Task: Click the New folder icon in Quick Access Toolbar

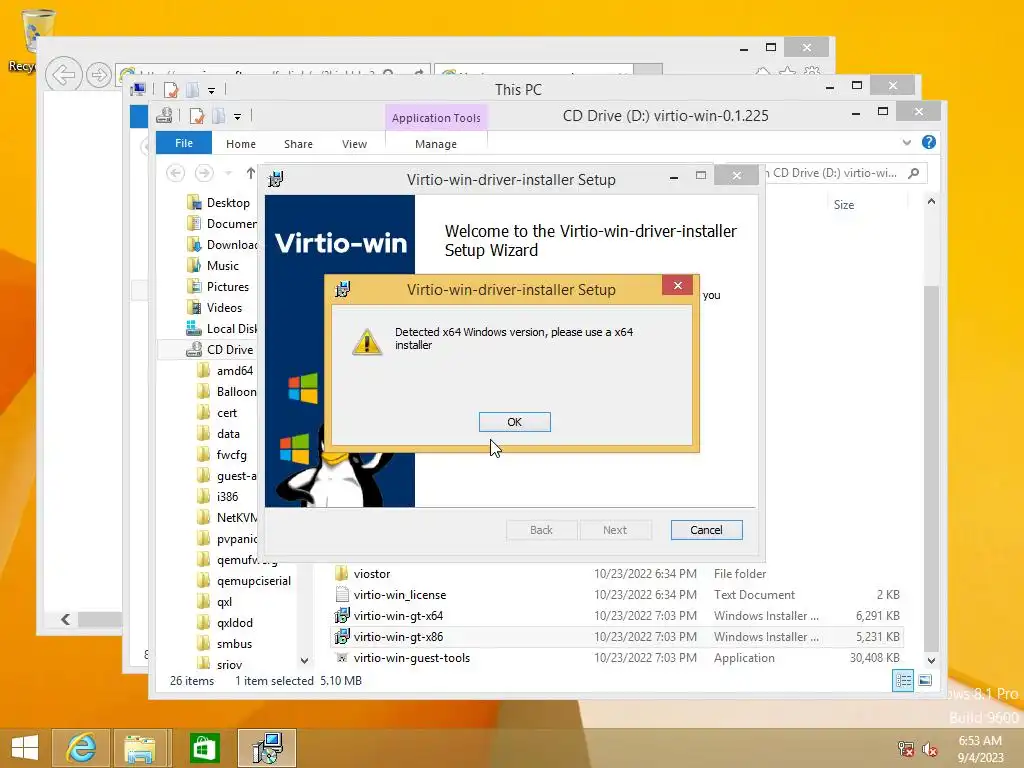Action: [x=219, y=116]
